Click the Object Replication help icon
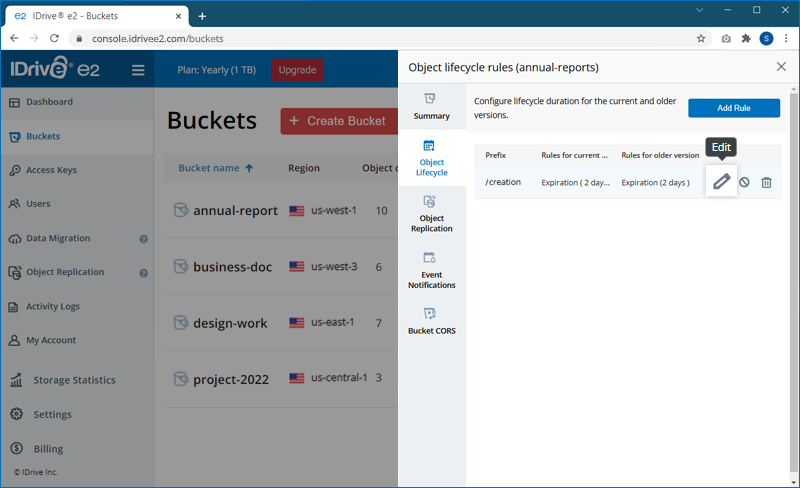 tap(143, 273)
